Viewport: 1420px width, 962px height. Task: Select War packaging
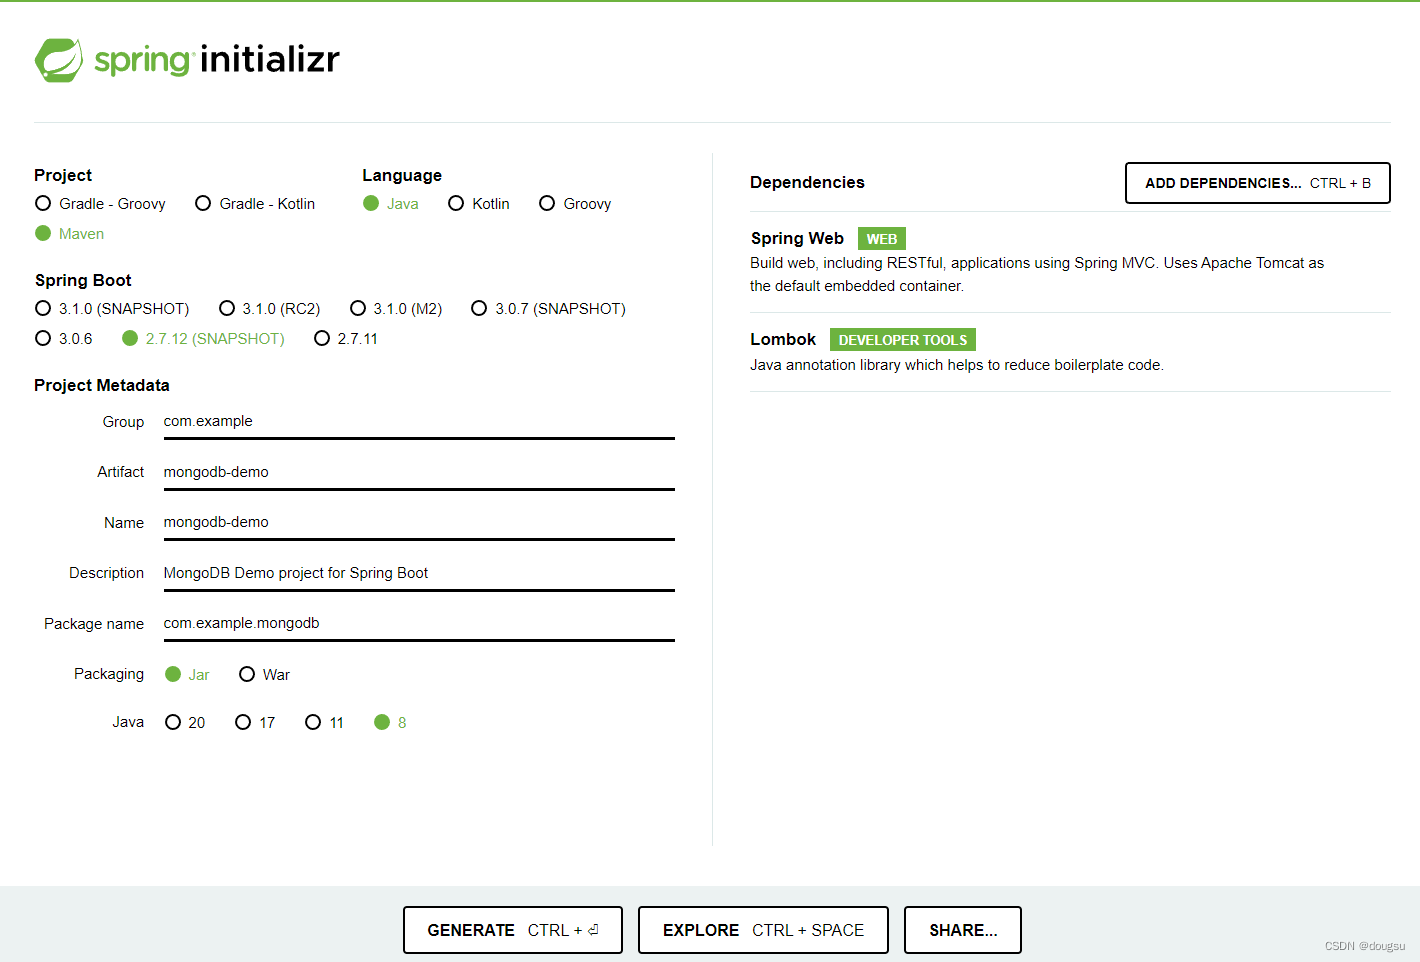point(265,675)
